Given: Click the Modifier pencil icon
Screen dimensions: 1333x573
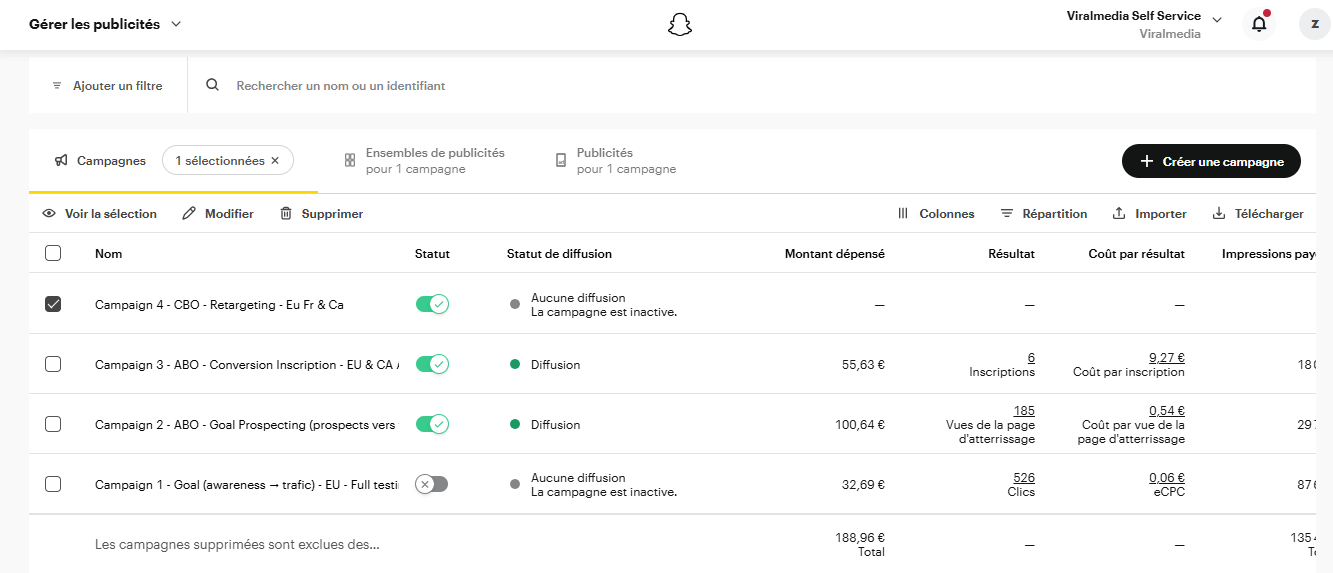Looking at the screenshot, I should (x=189, y=214).
